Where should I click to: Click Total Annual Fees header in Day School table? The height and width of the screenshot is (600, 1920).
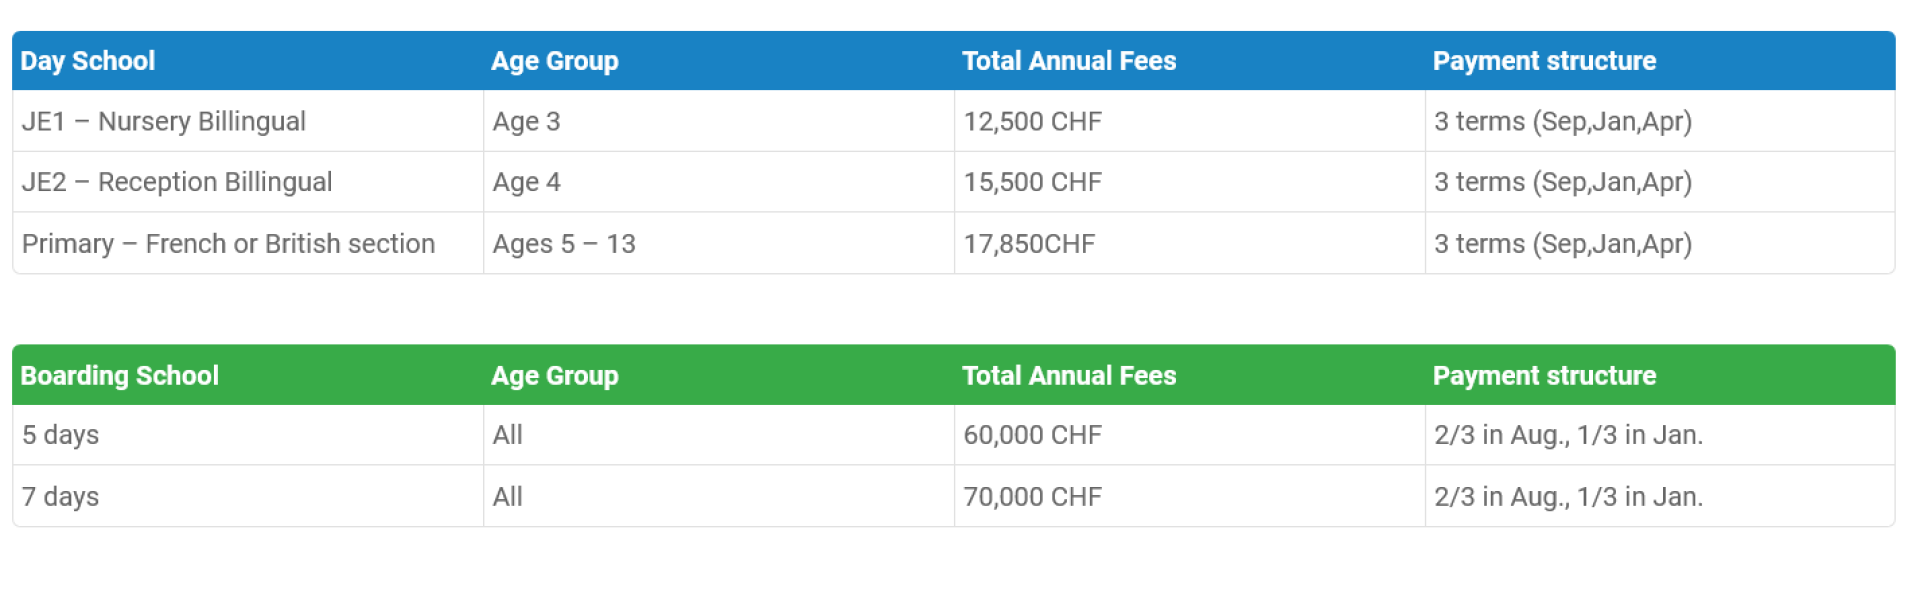pyautogui.click(x=1069, y=61)
